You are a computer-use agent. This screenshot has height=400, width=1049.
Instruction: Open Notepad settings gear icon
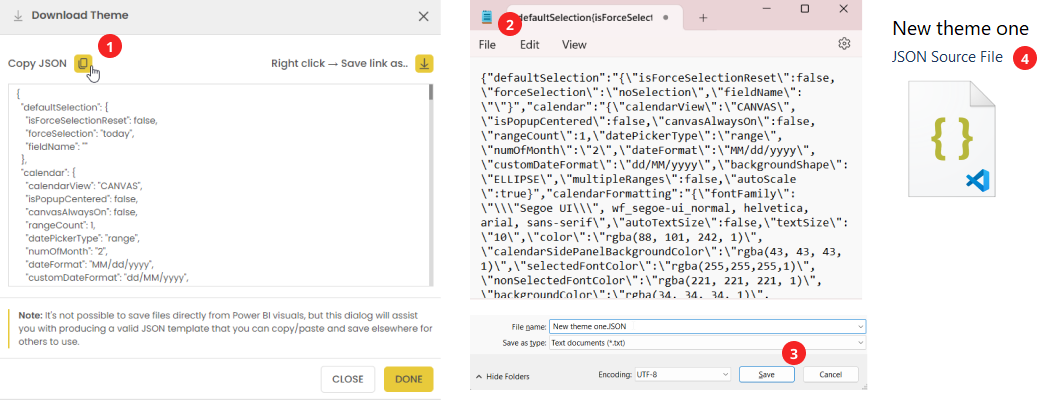coord(844,44)
